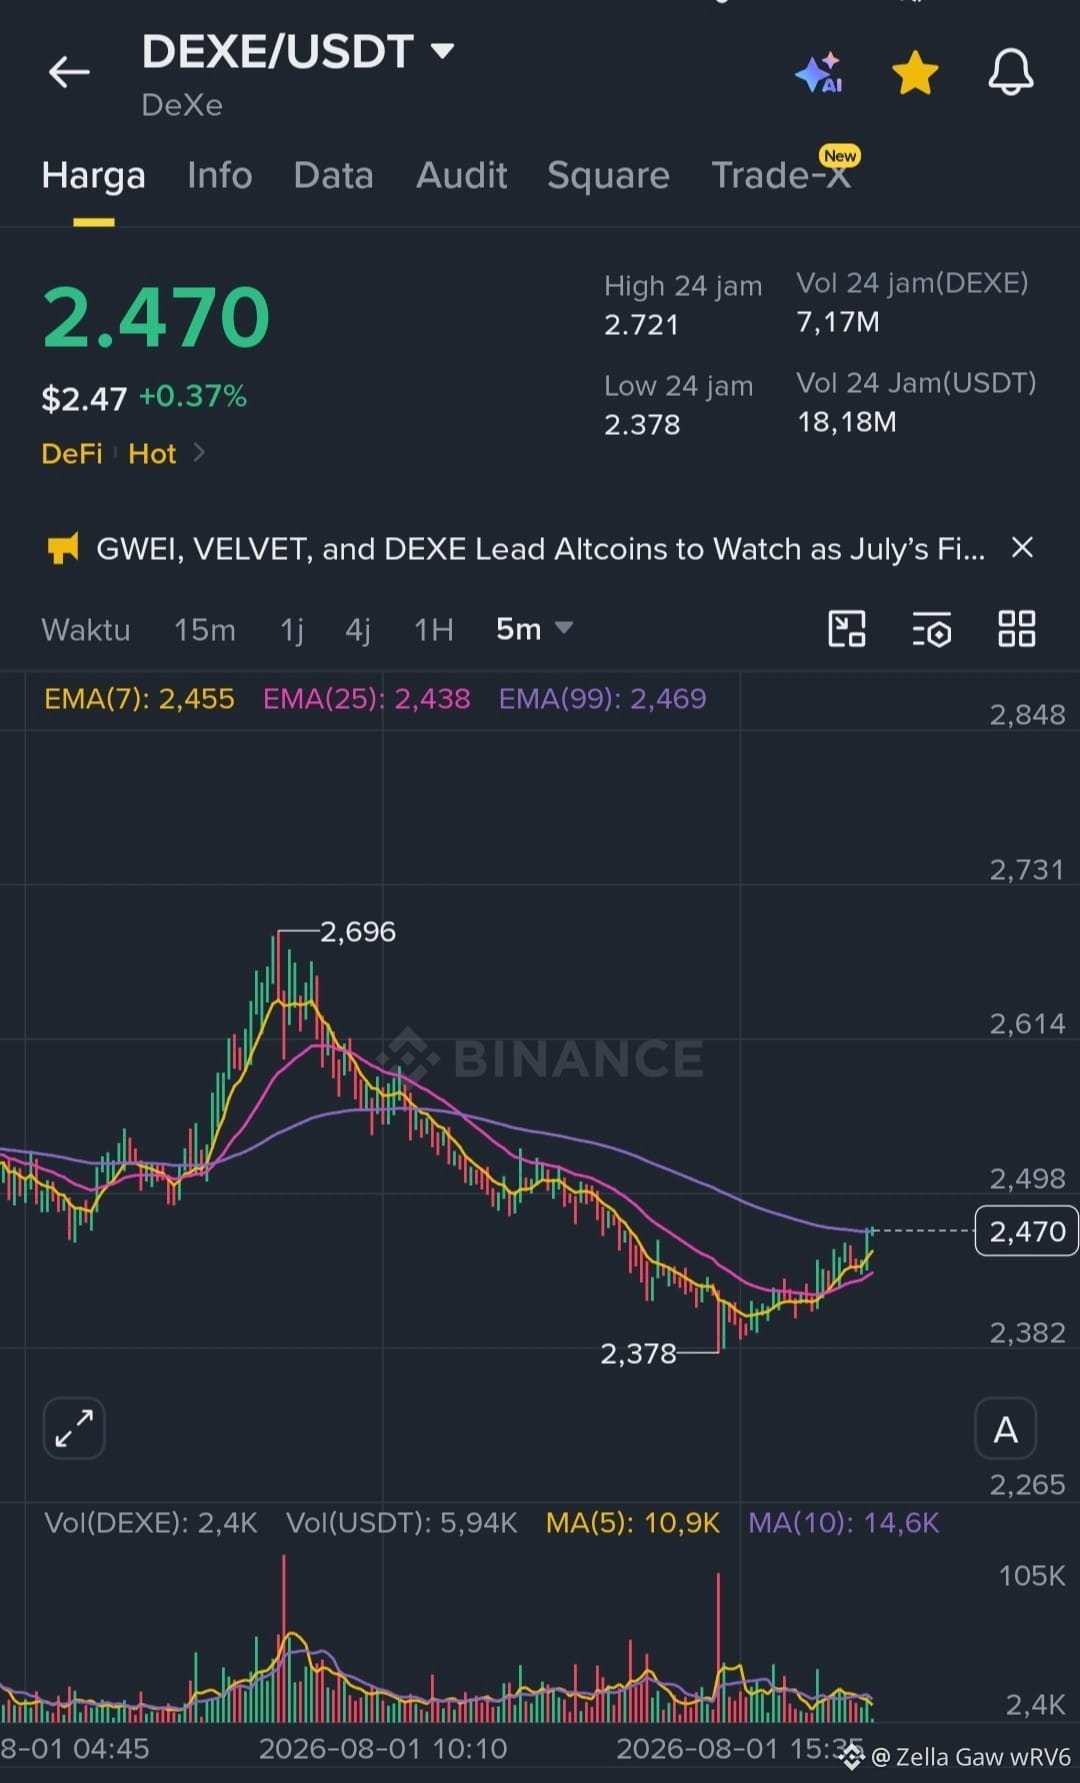Tap the Vol 24 jam(DEXE) value 7,17M
The image size is (1080, 1783).
pos(838,322)
